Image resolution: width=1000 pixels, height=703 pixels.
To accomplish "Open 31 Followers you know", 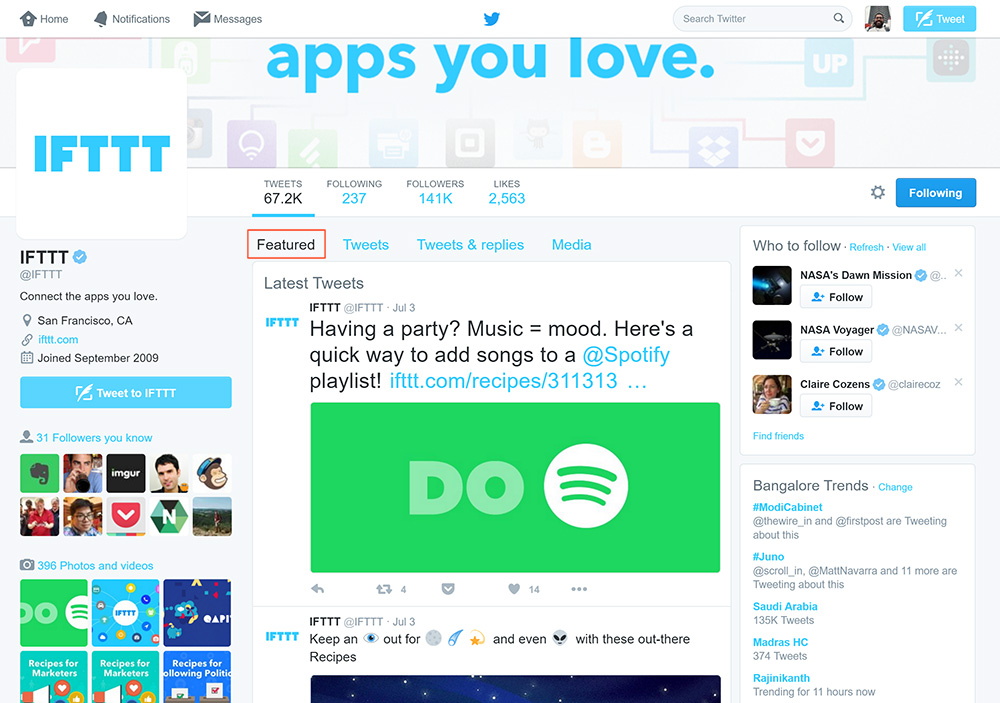I will [94, 438].
